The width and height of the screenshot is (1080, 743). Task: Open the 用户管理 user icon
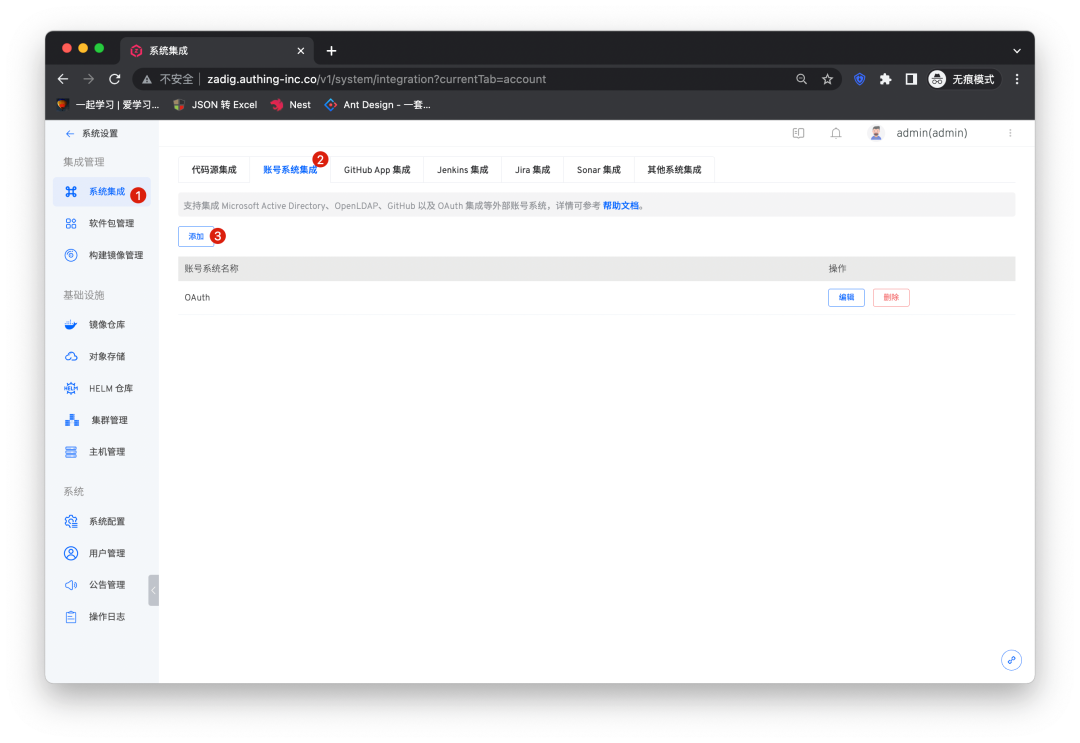[x=71, y=553]
